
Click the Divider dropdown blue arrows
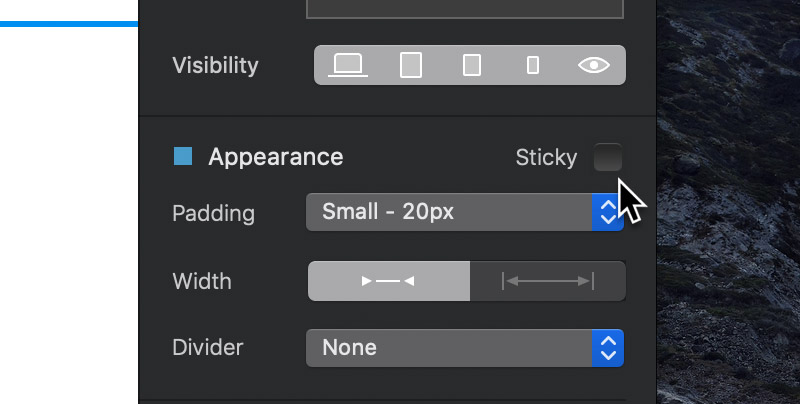click(608, 348)
